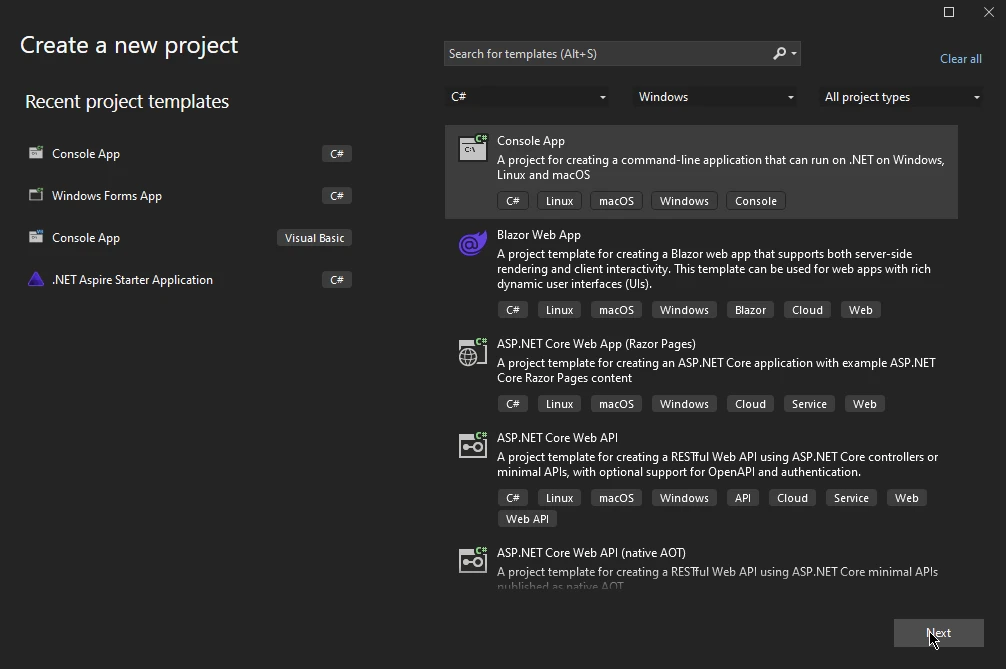Select ASP.NET Core Web App (Razor Pages) title
1006x669 pixels.
coord(596,344)
